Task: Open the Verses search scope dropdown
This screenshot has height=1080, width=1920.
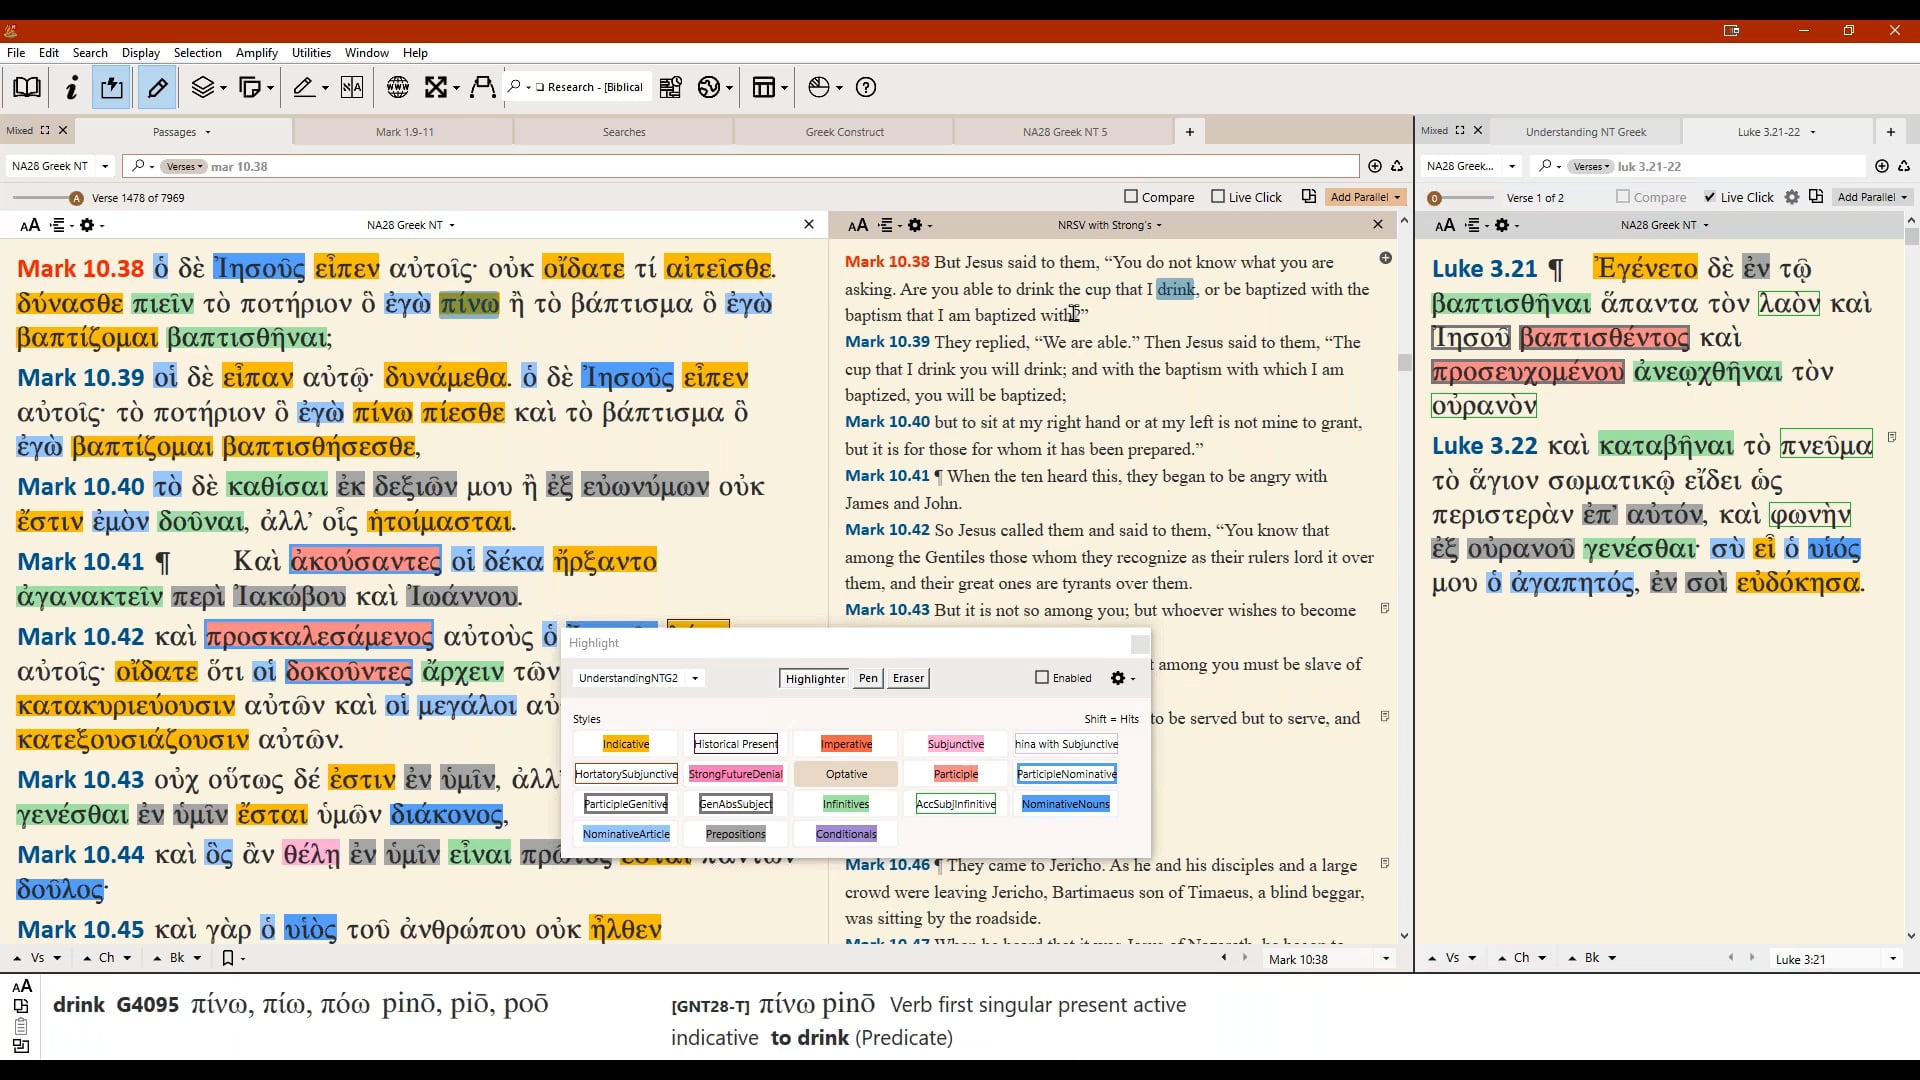Action: coord(184,166)
